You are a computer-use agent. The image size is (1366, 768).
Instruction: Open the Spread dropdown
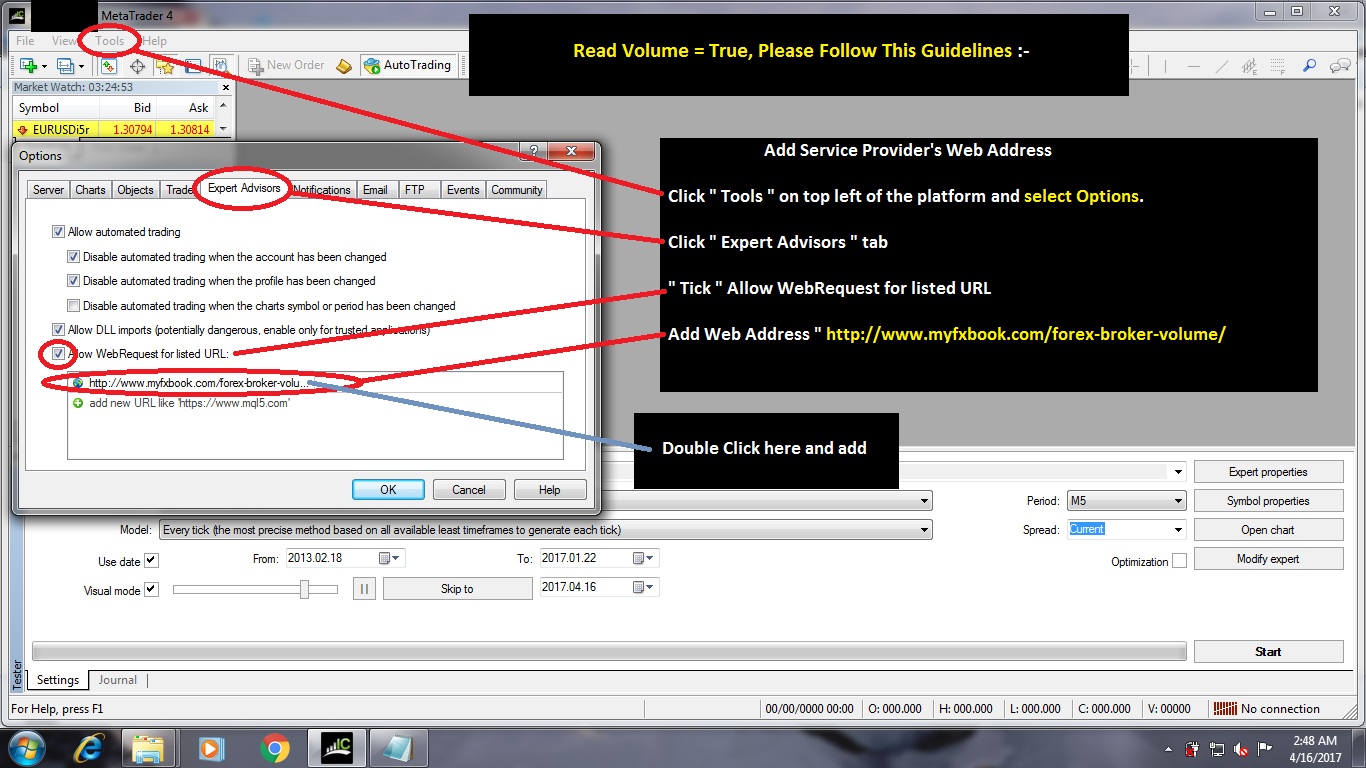click(1178, 529)
